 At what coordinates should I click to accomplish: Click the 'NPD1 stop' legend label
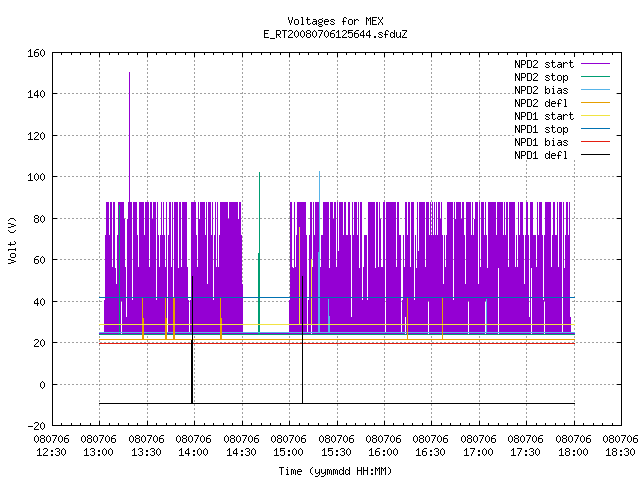click(x=541, y=129)
